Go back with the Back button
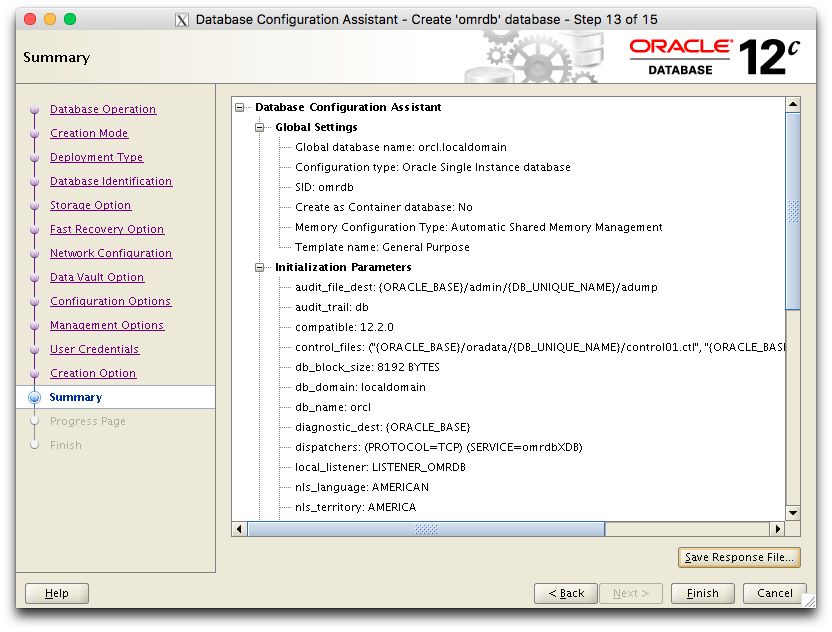Image resolution: width=832 pixels, height=632 pixels. coord(566,593)
